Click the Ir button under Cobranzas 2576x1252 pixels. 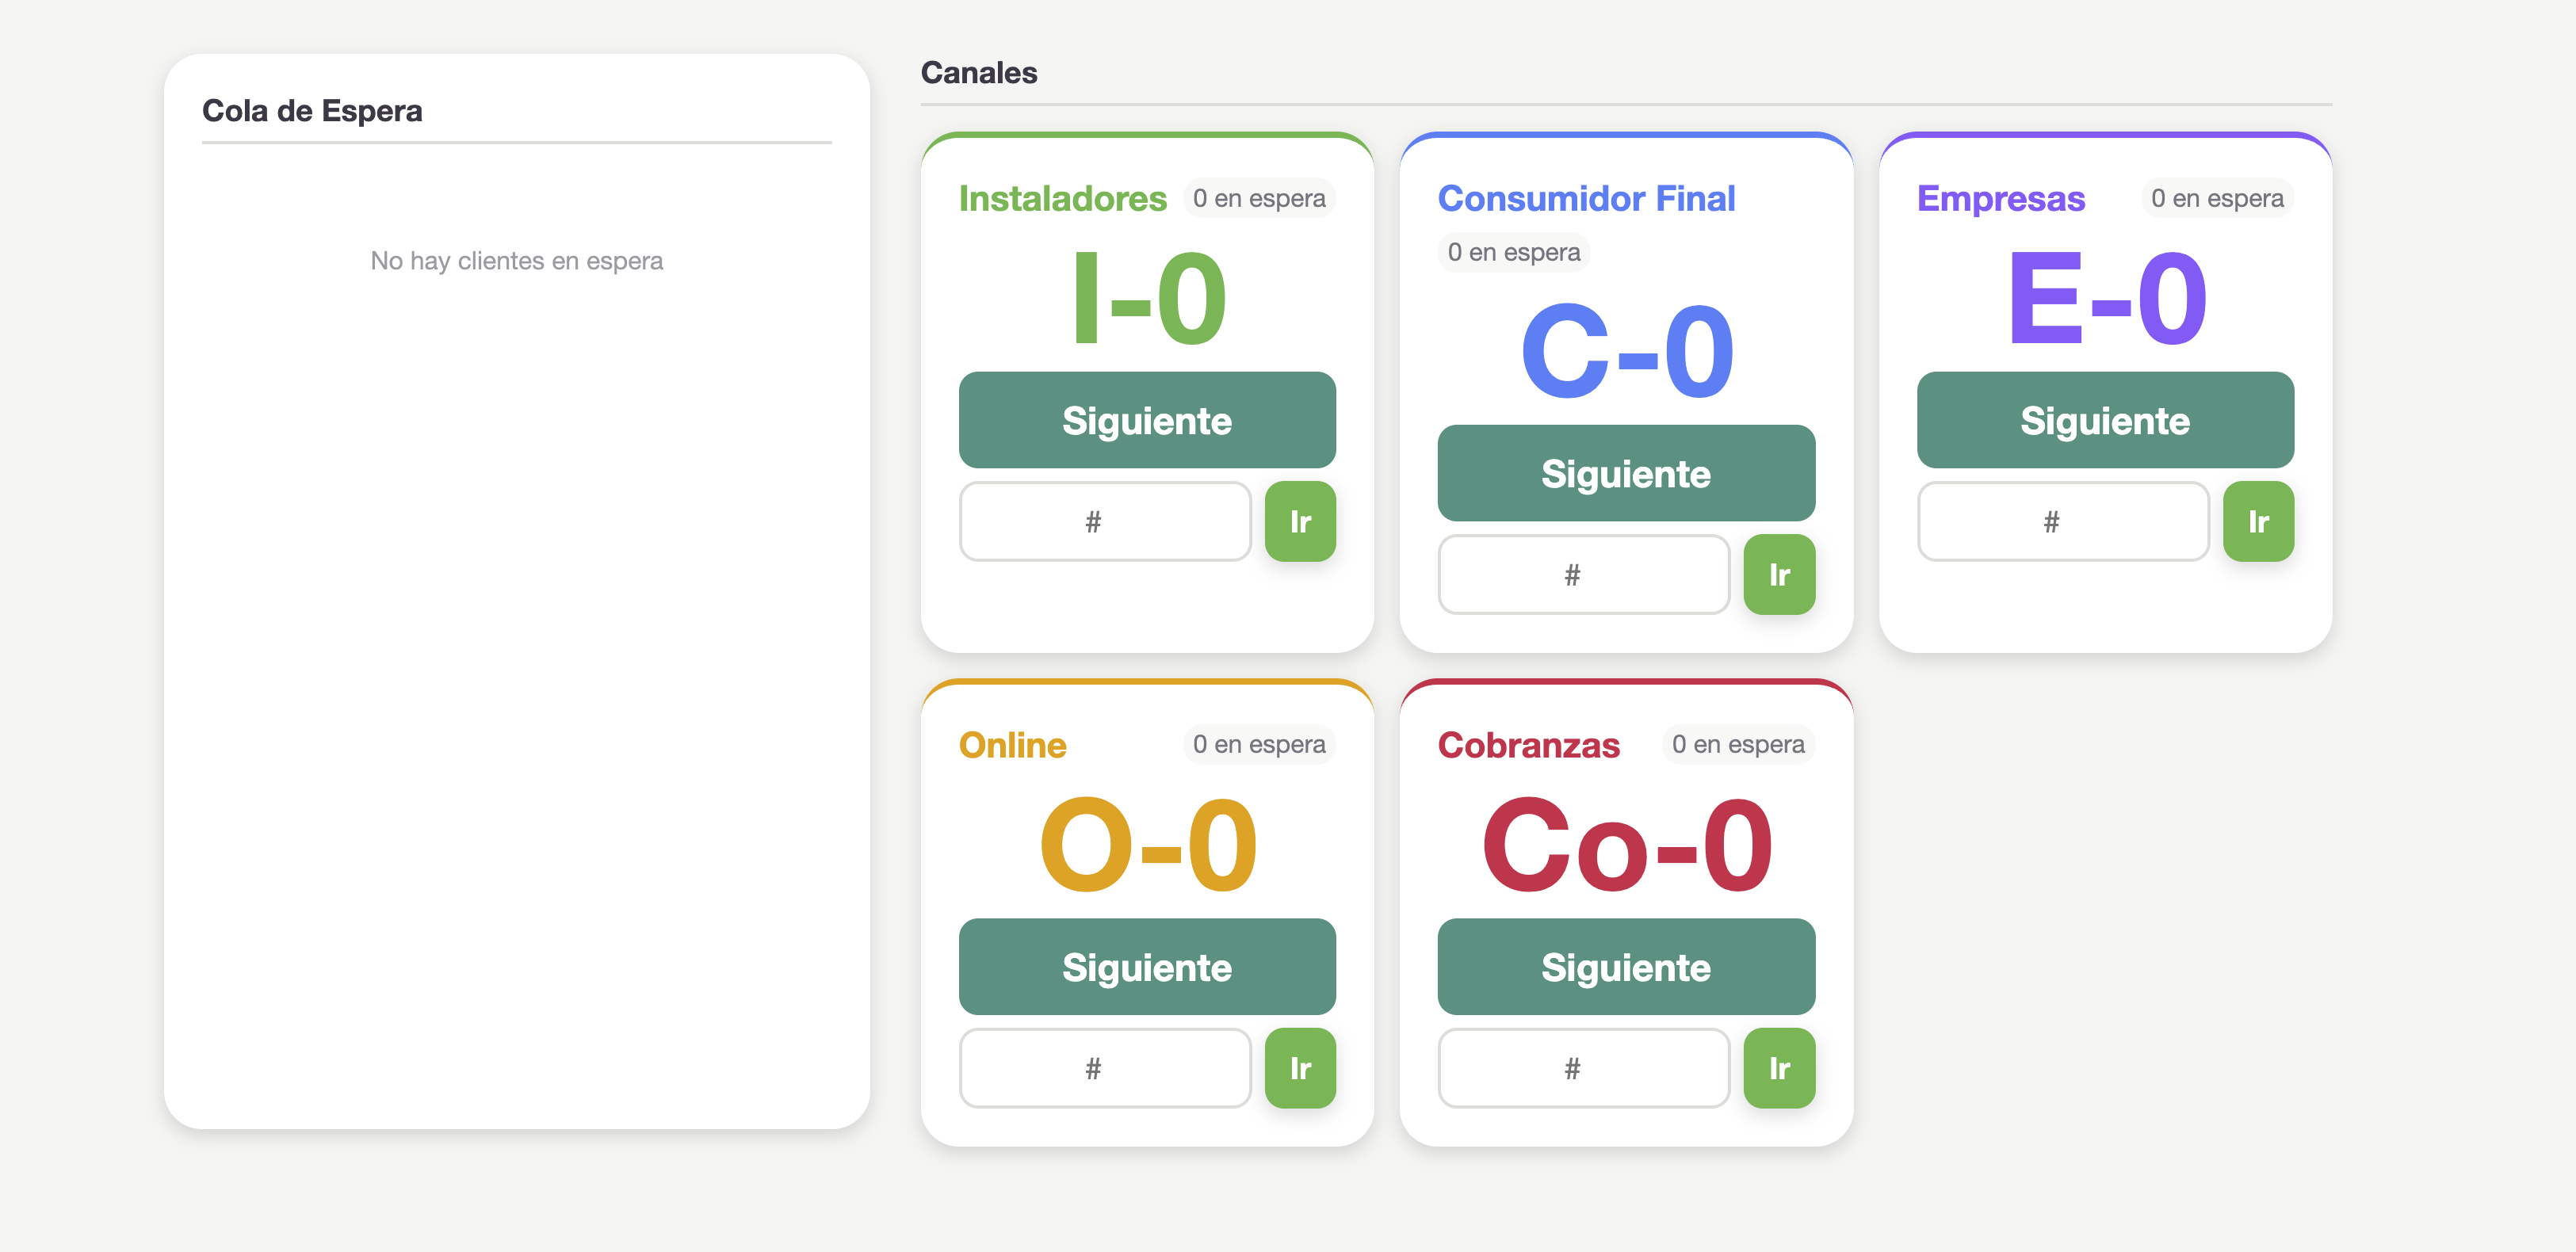pos(1778,1068)
